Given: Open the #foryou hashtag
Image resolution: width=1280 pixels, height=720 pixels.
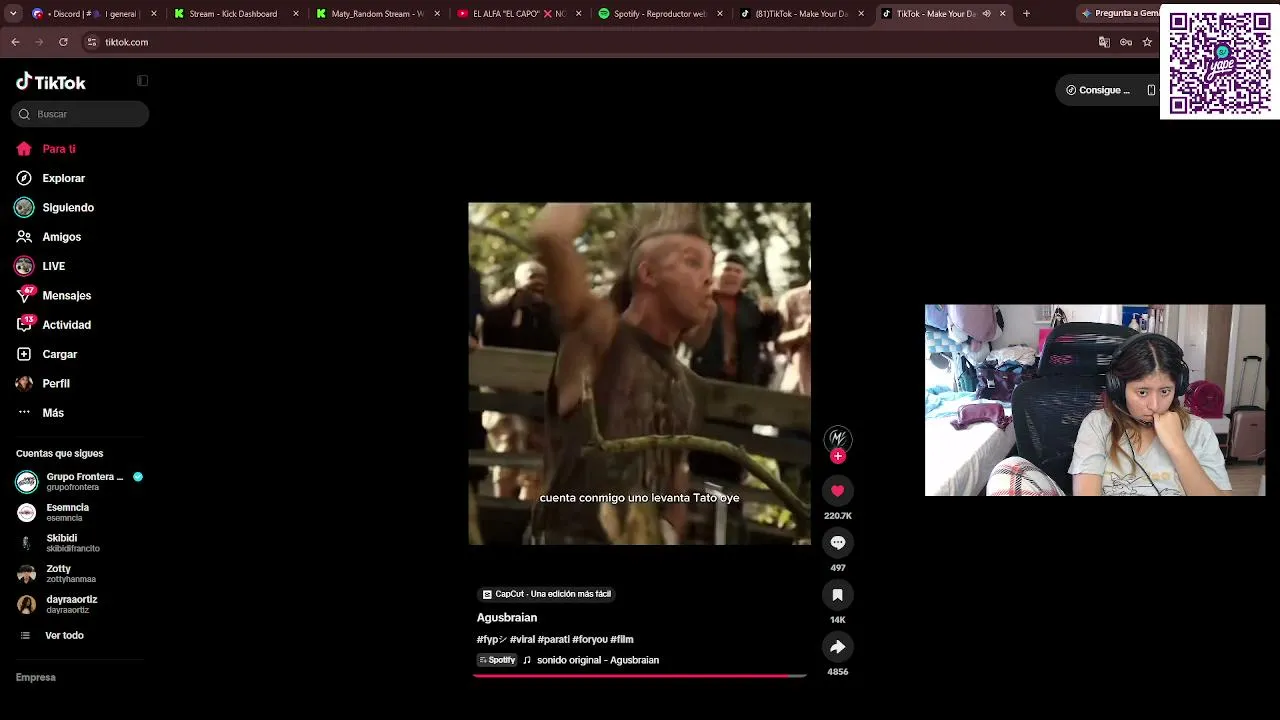Looking at the screenshot, I should 590,640.
